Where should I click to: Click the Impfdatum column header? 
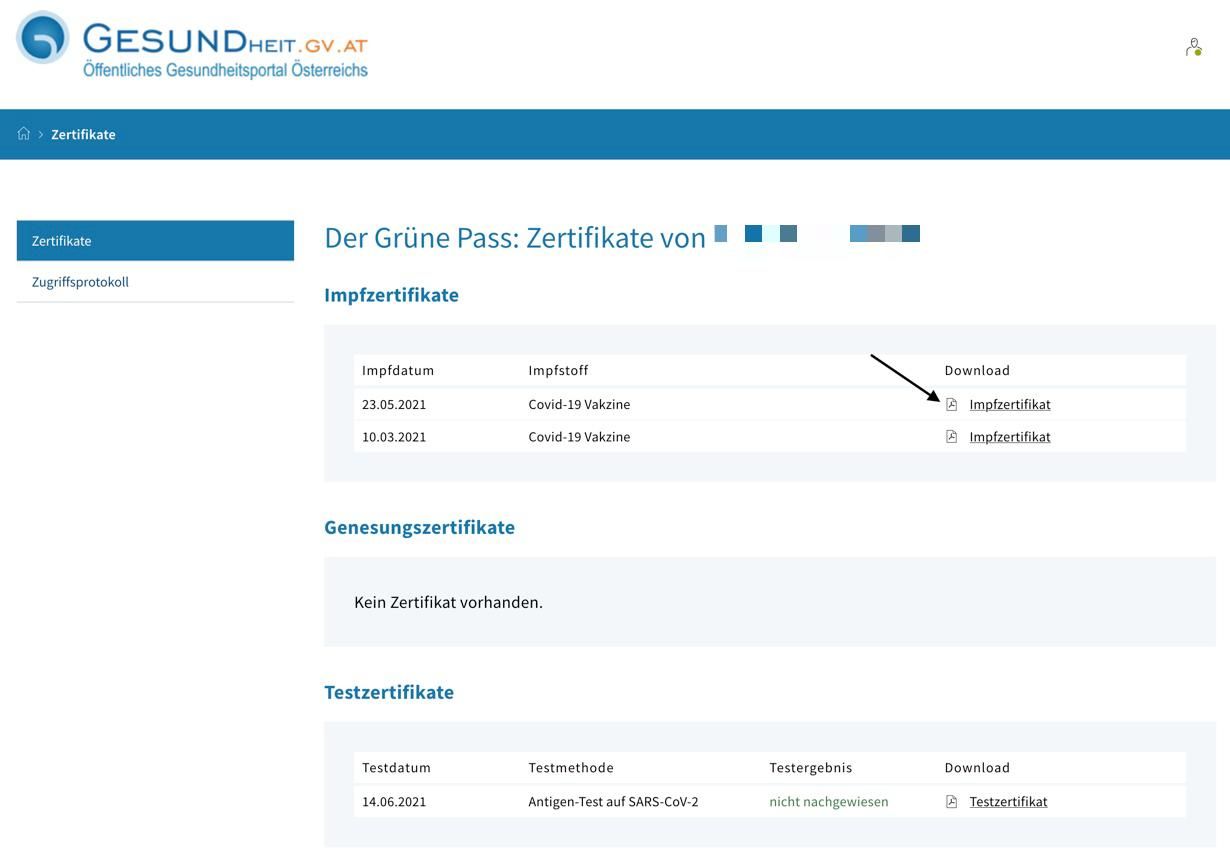pos(397,370)
